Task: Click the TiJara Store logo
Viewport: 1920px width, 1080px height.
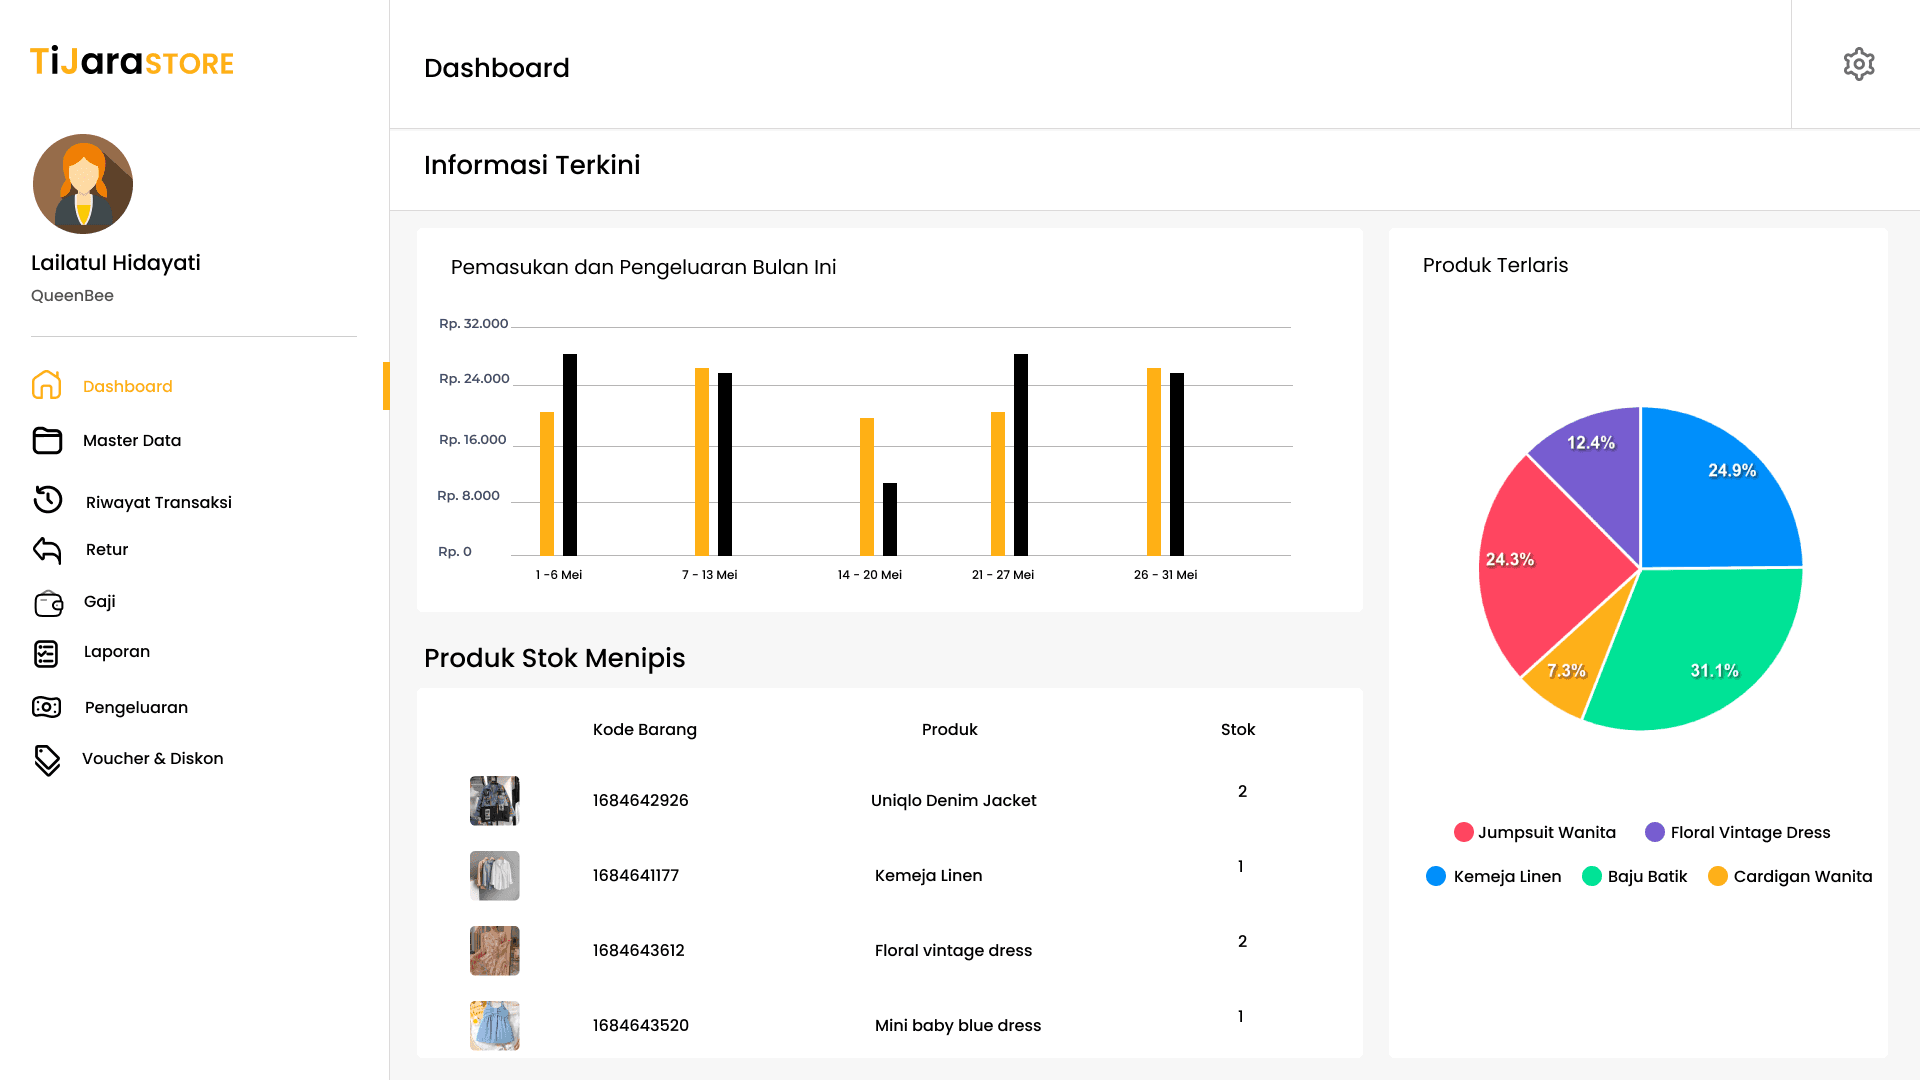Action: click(x=132, y=62)
